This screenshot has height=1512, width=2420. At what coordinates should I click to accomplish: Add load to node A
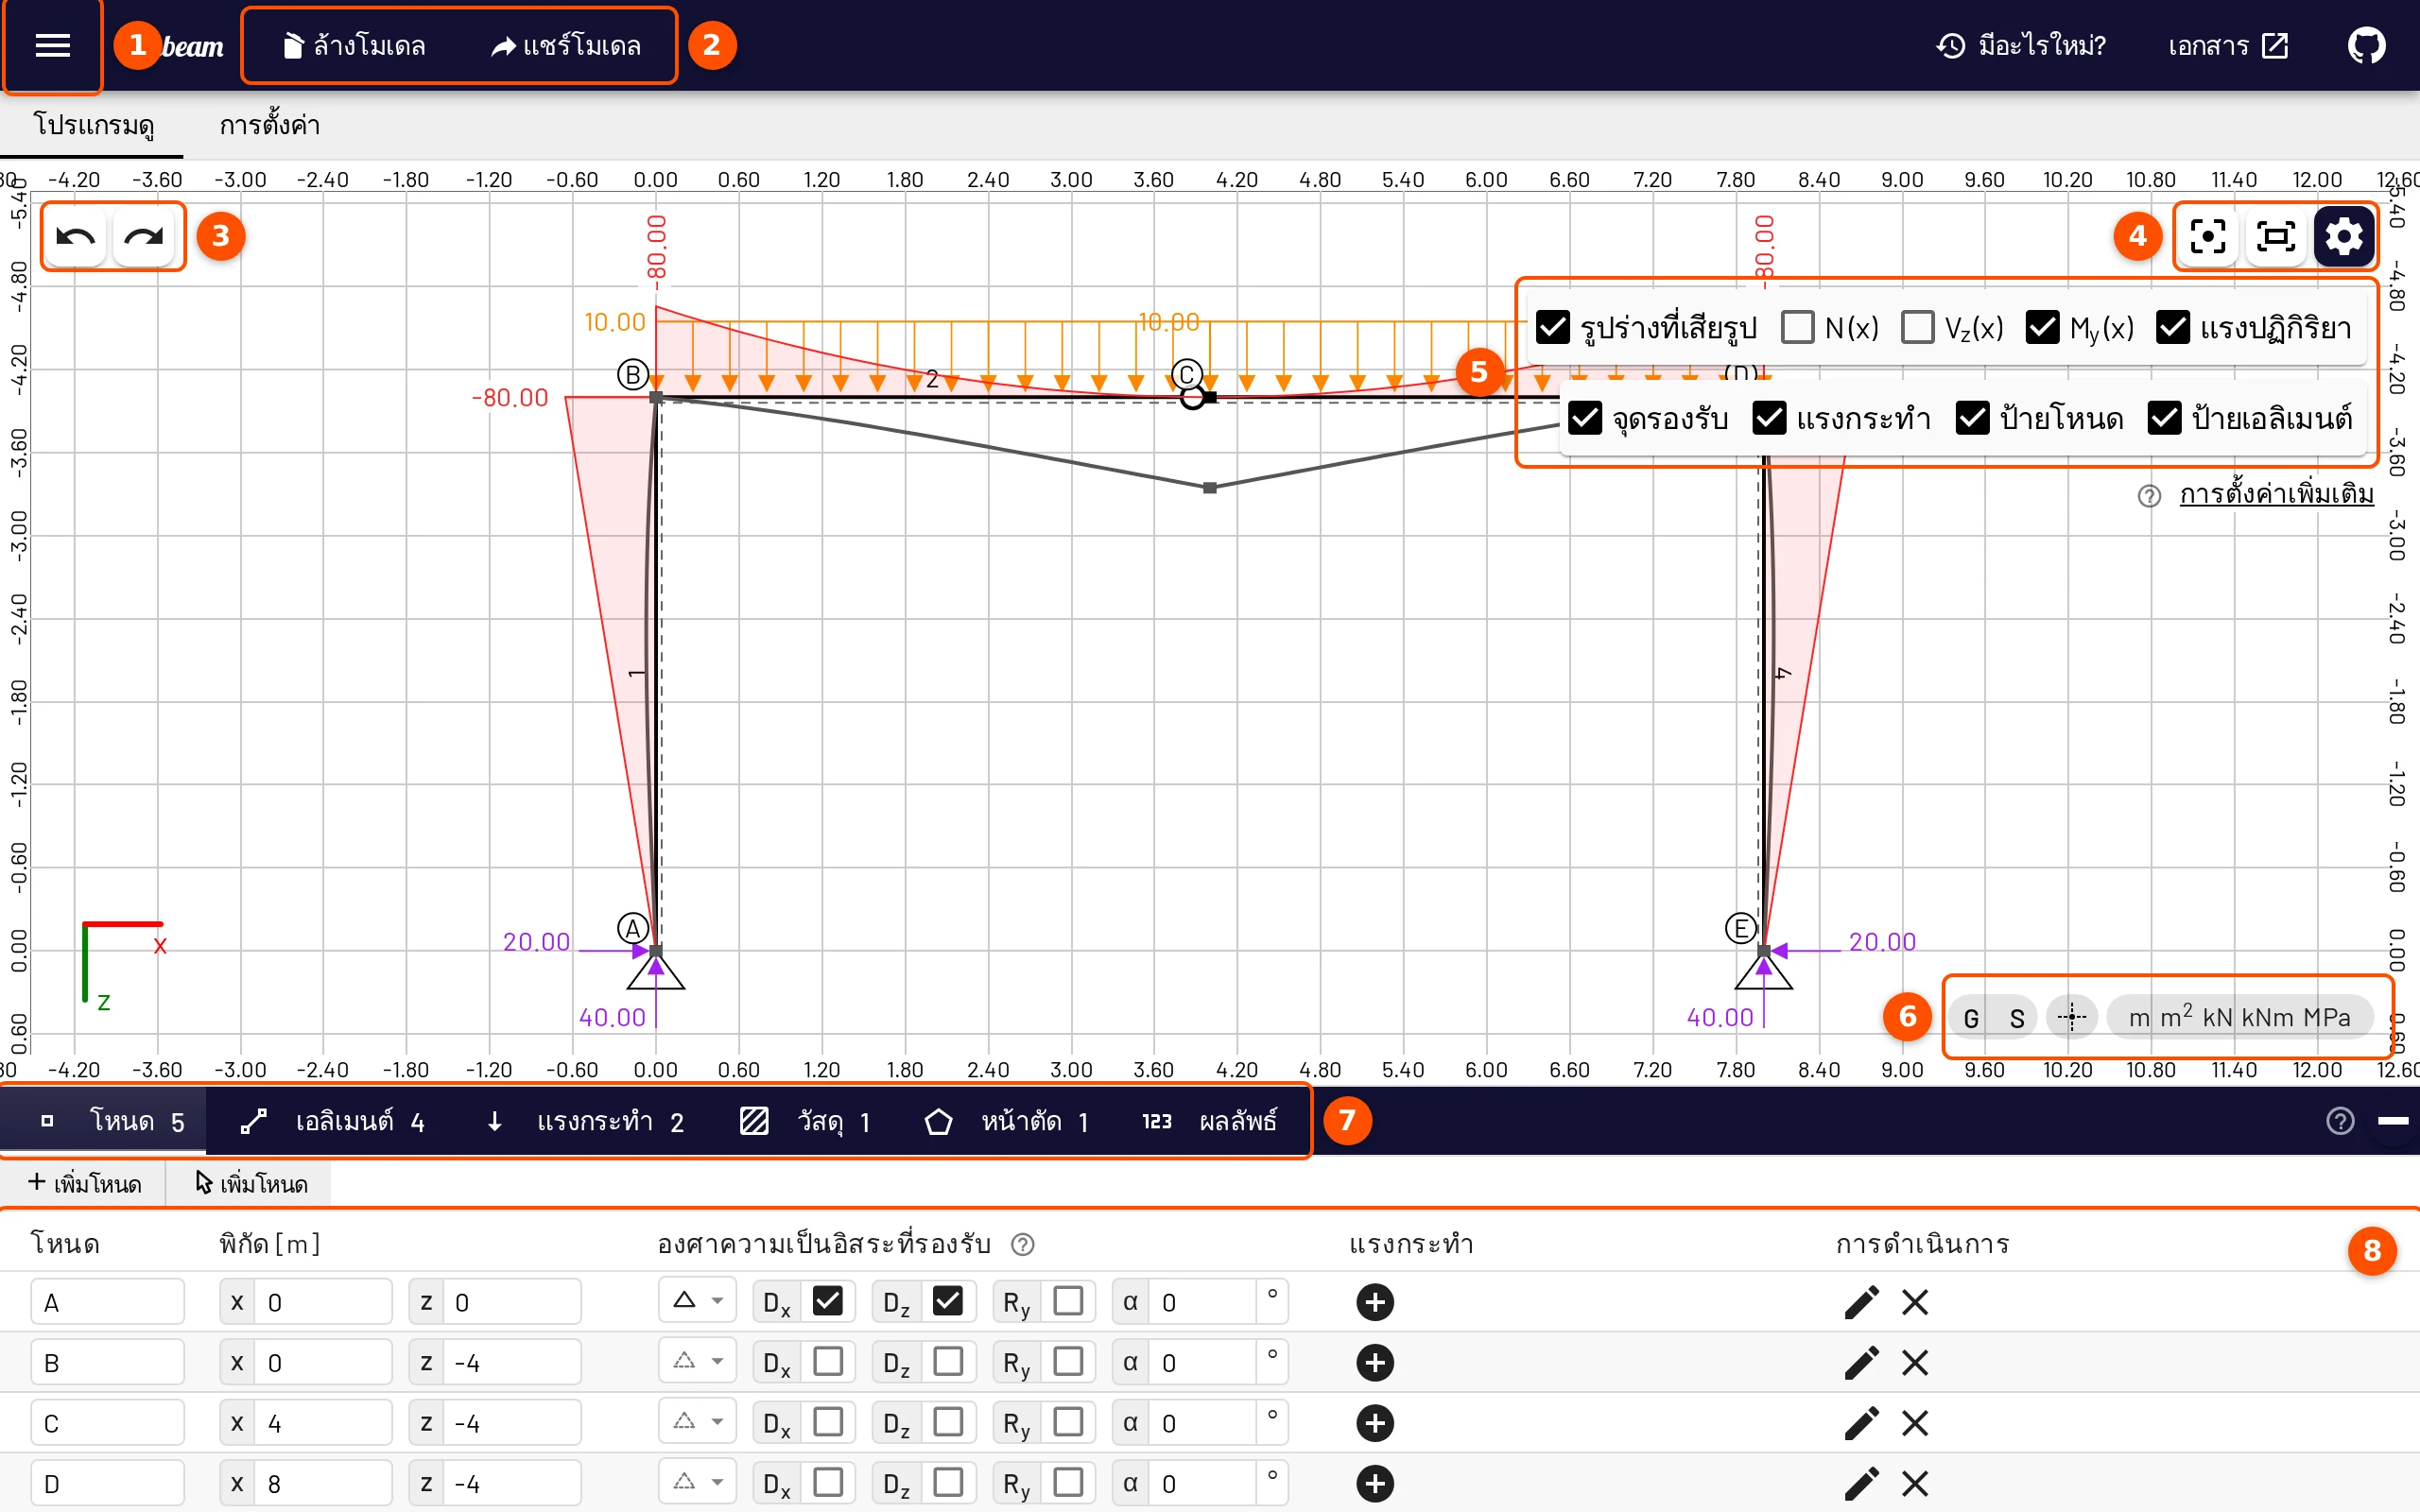[x=1375, y=1302]
